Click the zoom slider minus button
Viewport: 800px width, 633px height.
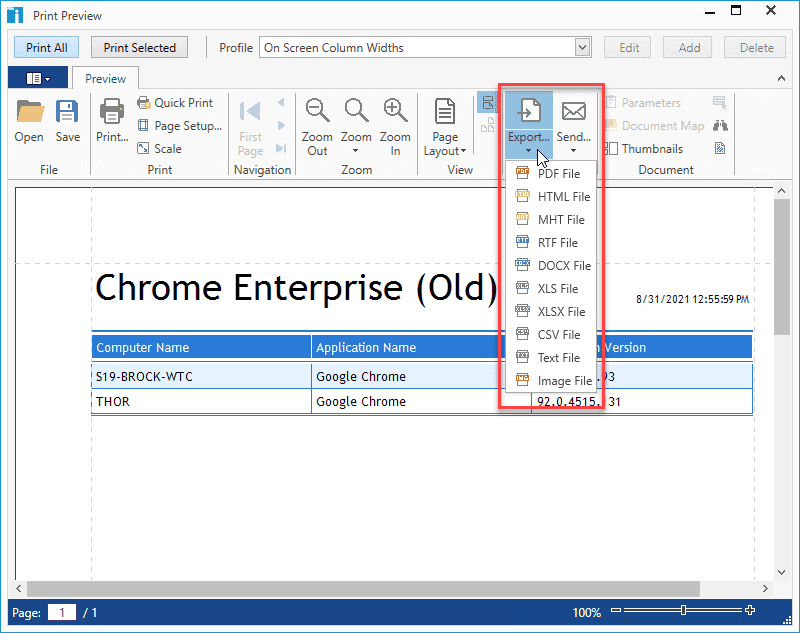click(616, 610)
